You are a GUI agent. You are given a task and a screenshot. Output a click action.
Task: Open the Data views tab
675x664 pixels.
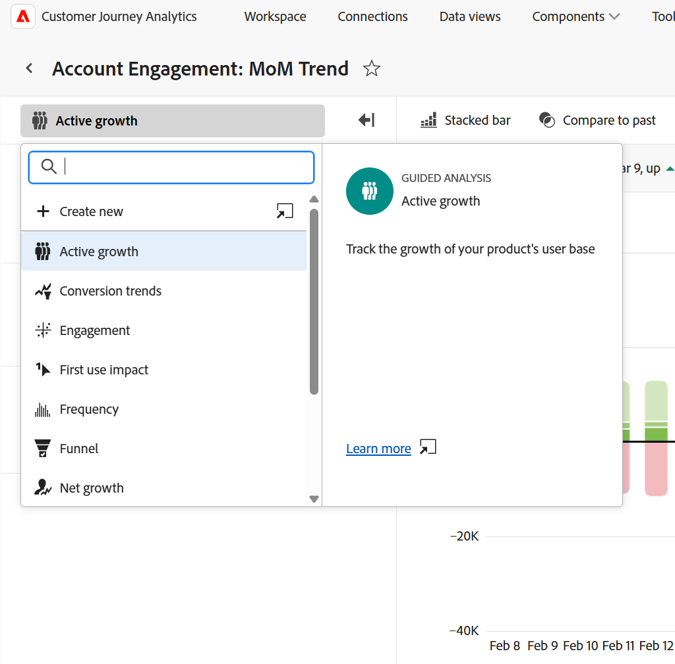point(470,17)
